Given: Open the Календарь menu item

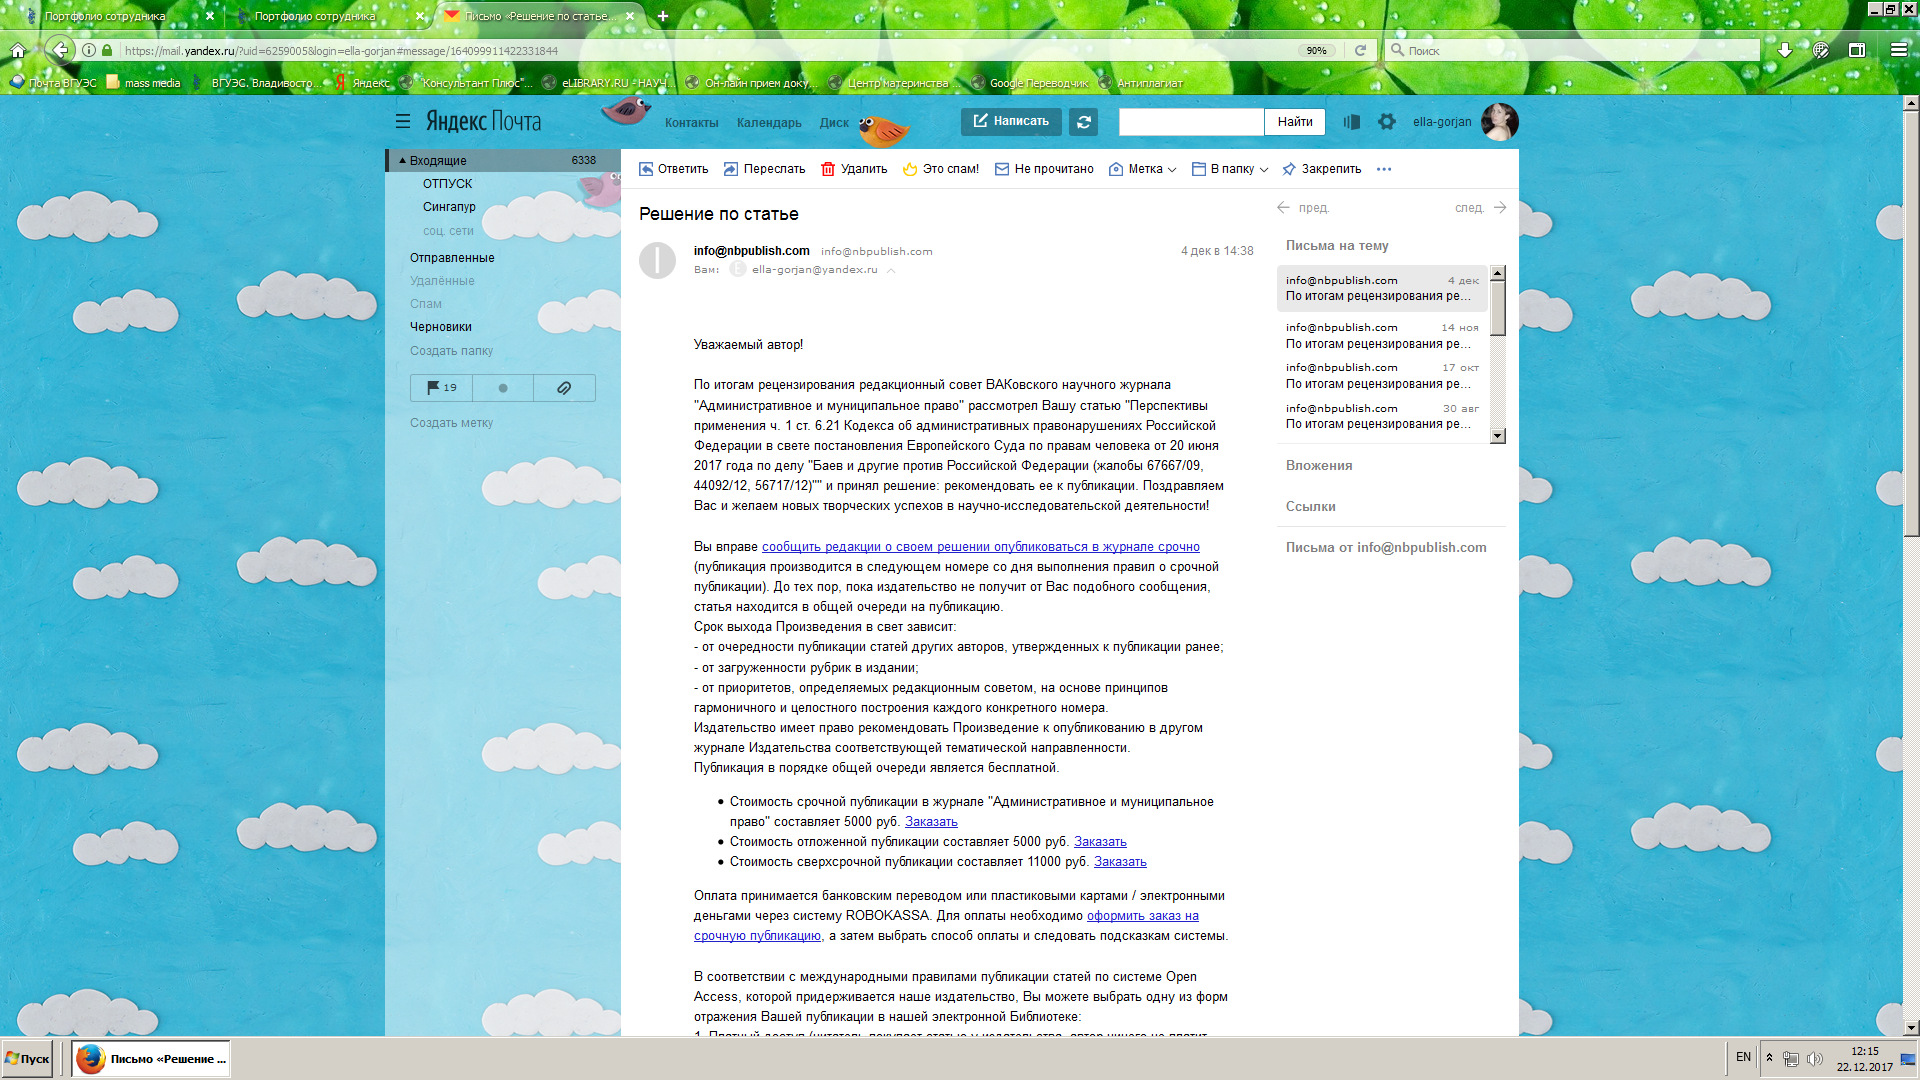Looking at the screenshot, I should [769, 123].
